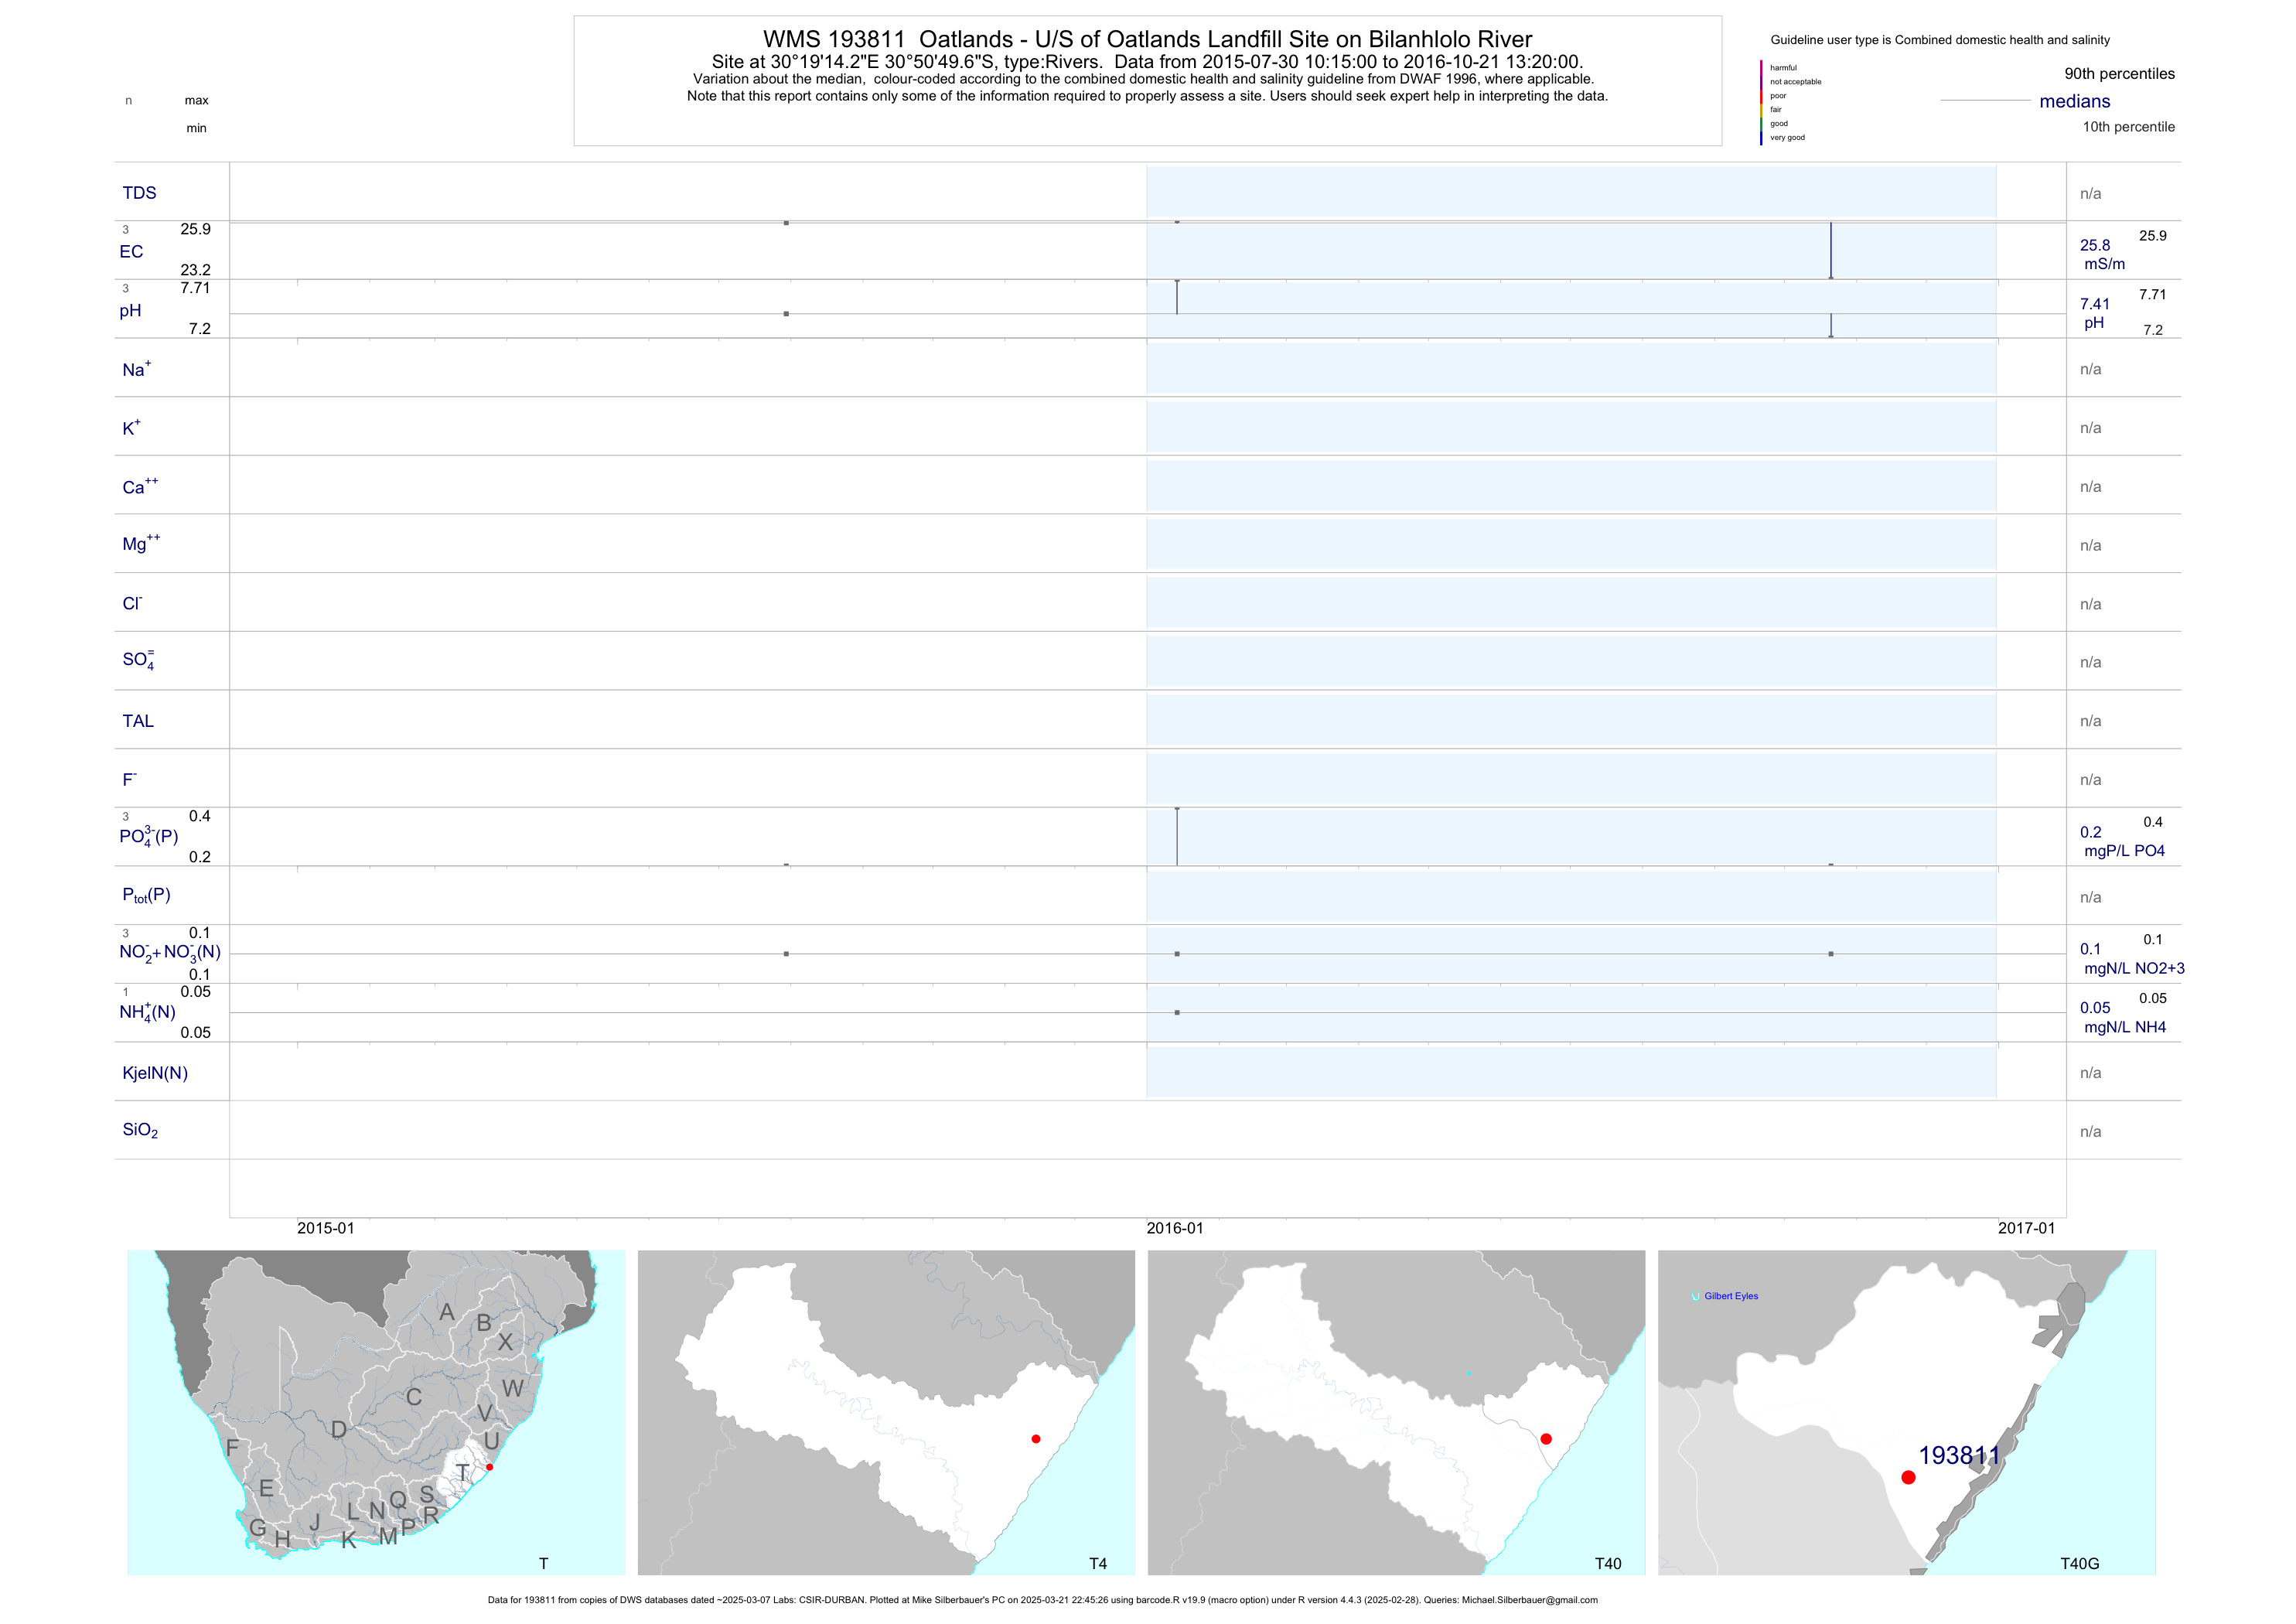Click the guideline colour scale bar

pyautogui.click(x=1761, y=102)
